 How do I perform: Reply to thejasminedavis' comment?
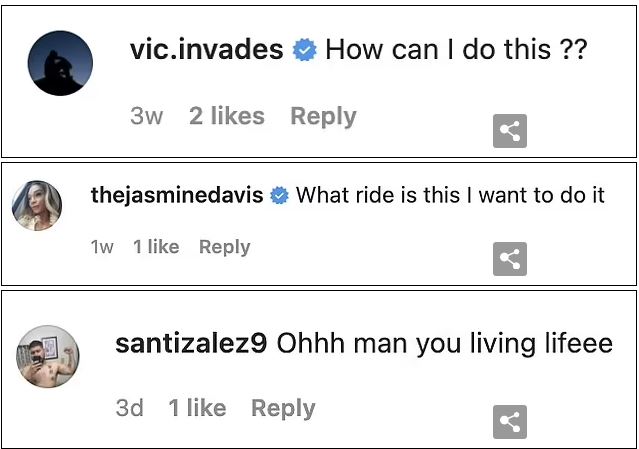pyautogui.click(x=224, y=247)
